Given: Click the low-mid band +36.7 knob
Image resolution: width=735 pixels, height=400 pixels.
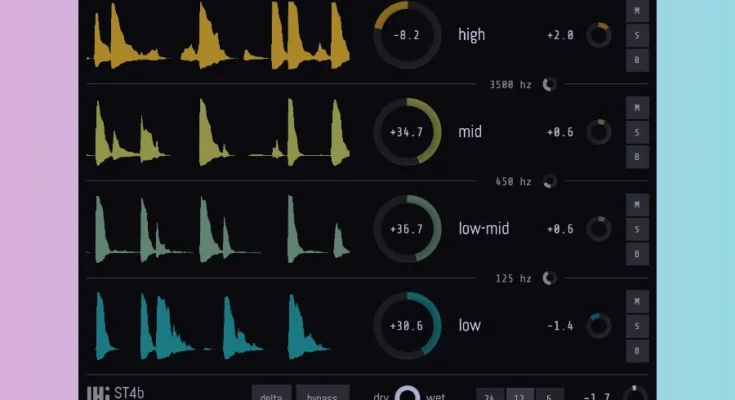Looking at the screenshot, I should 407,228.
